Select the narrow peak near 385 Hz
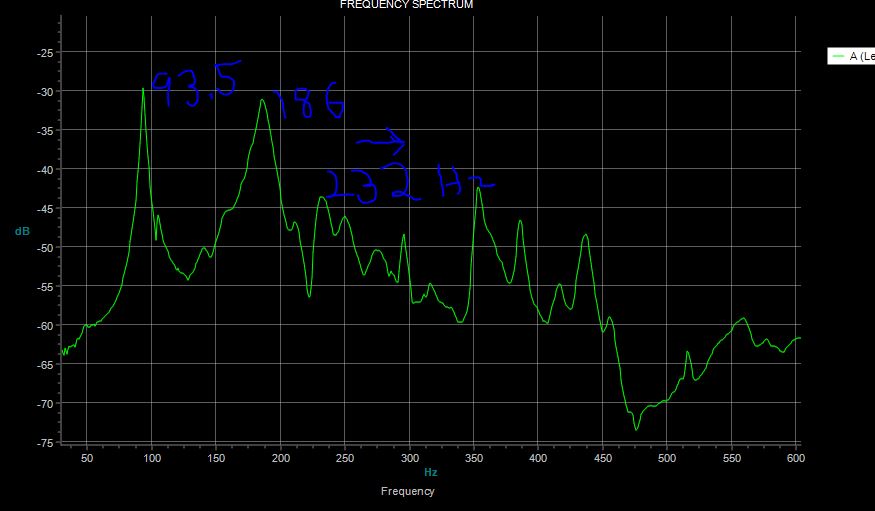This screenshot has width=875, height=511. (520, 221)
